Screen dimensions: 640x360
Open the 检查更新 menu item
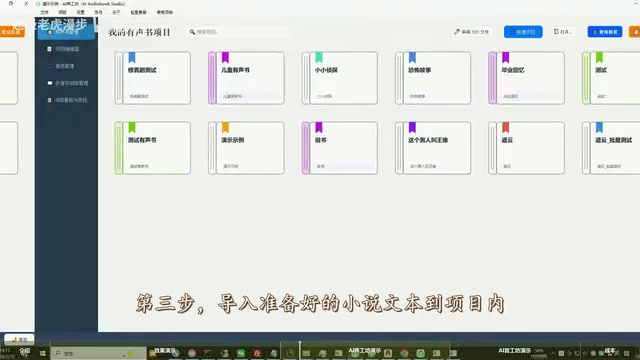138,12
